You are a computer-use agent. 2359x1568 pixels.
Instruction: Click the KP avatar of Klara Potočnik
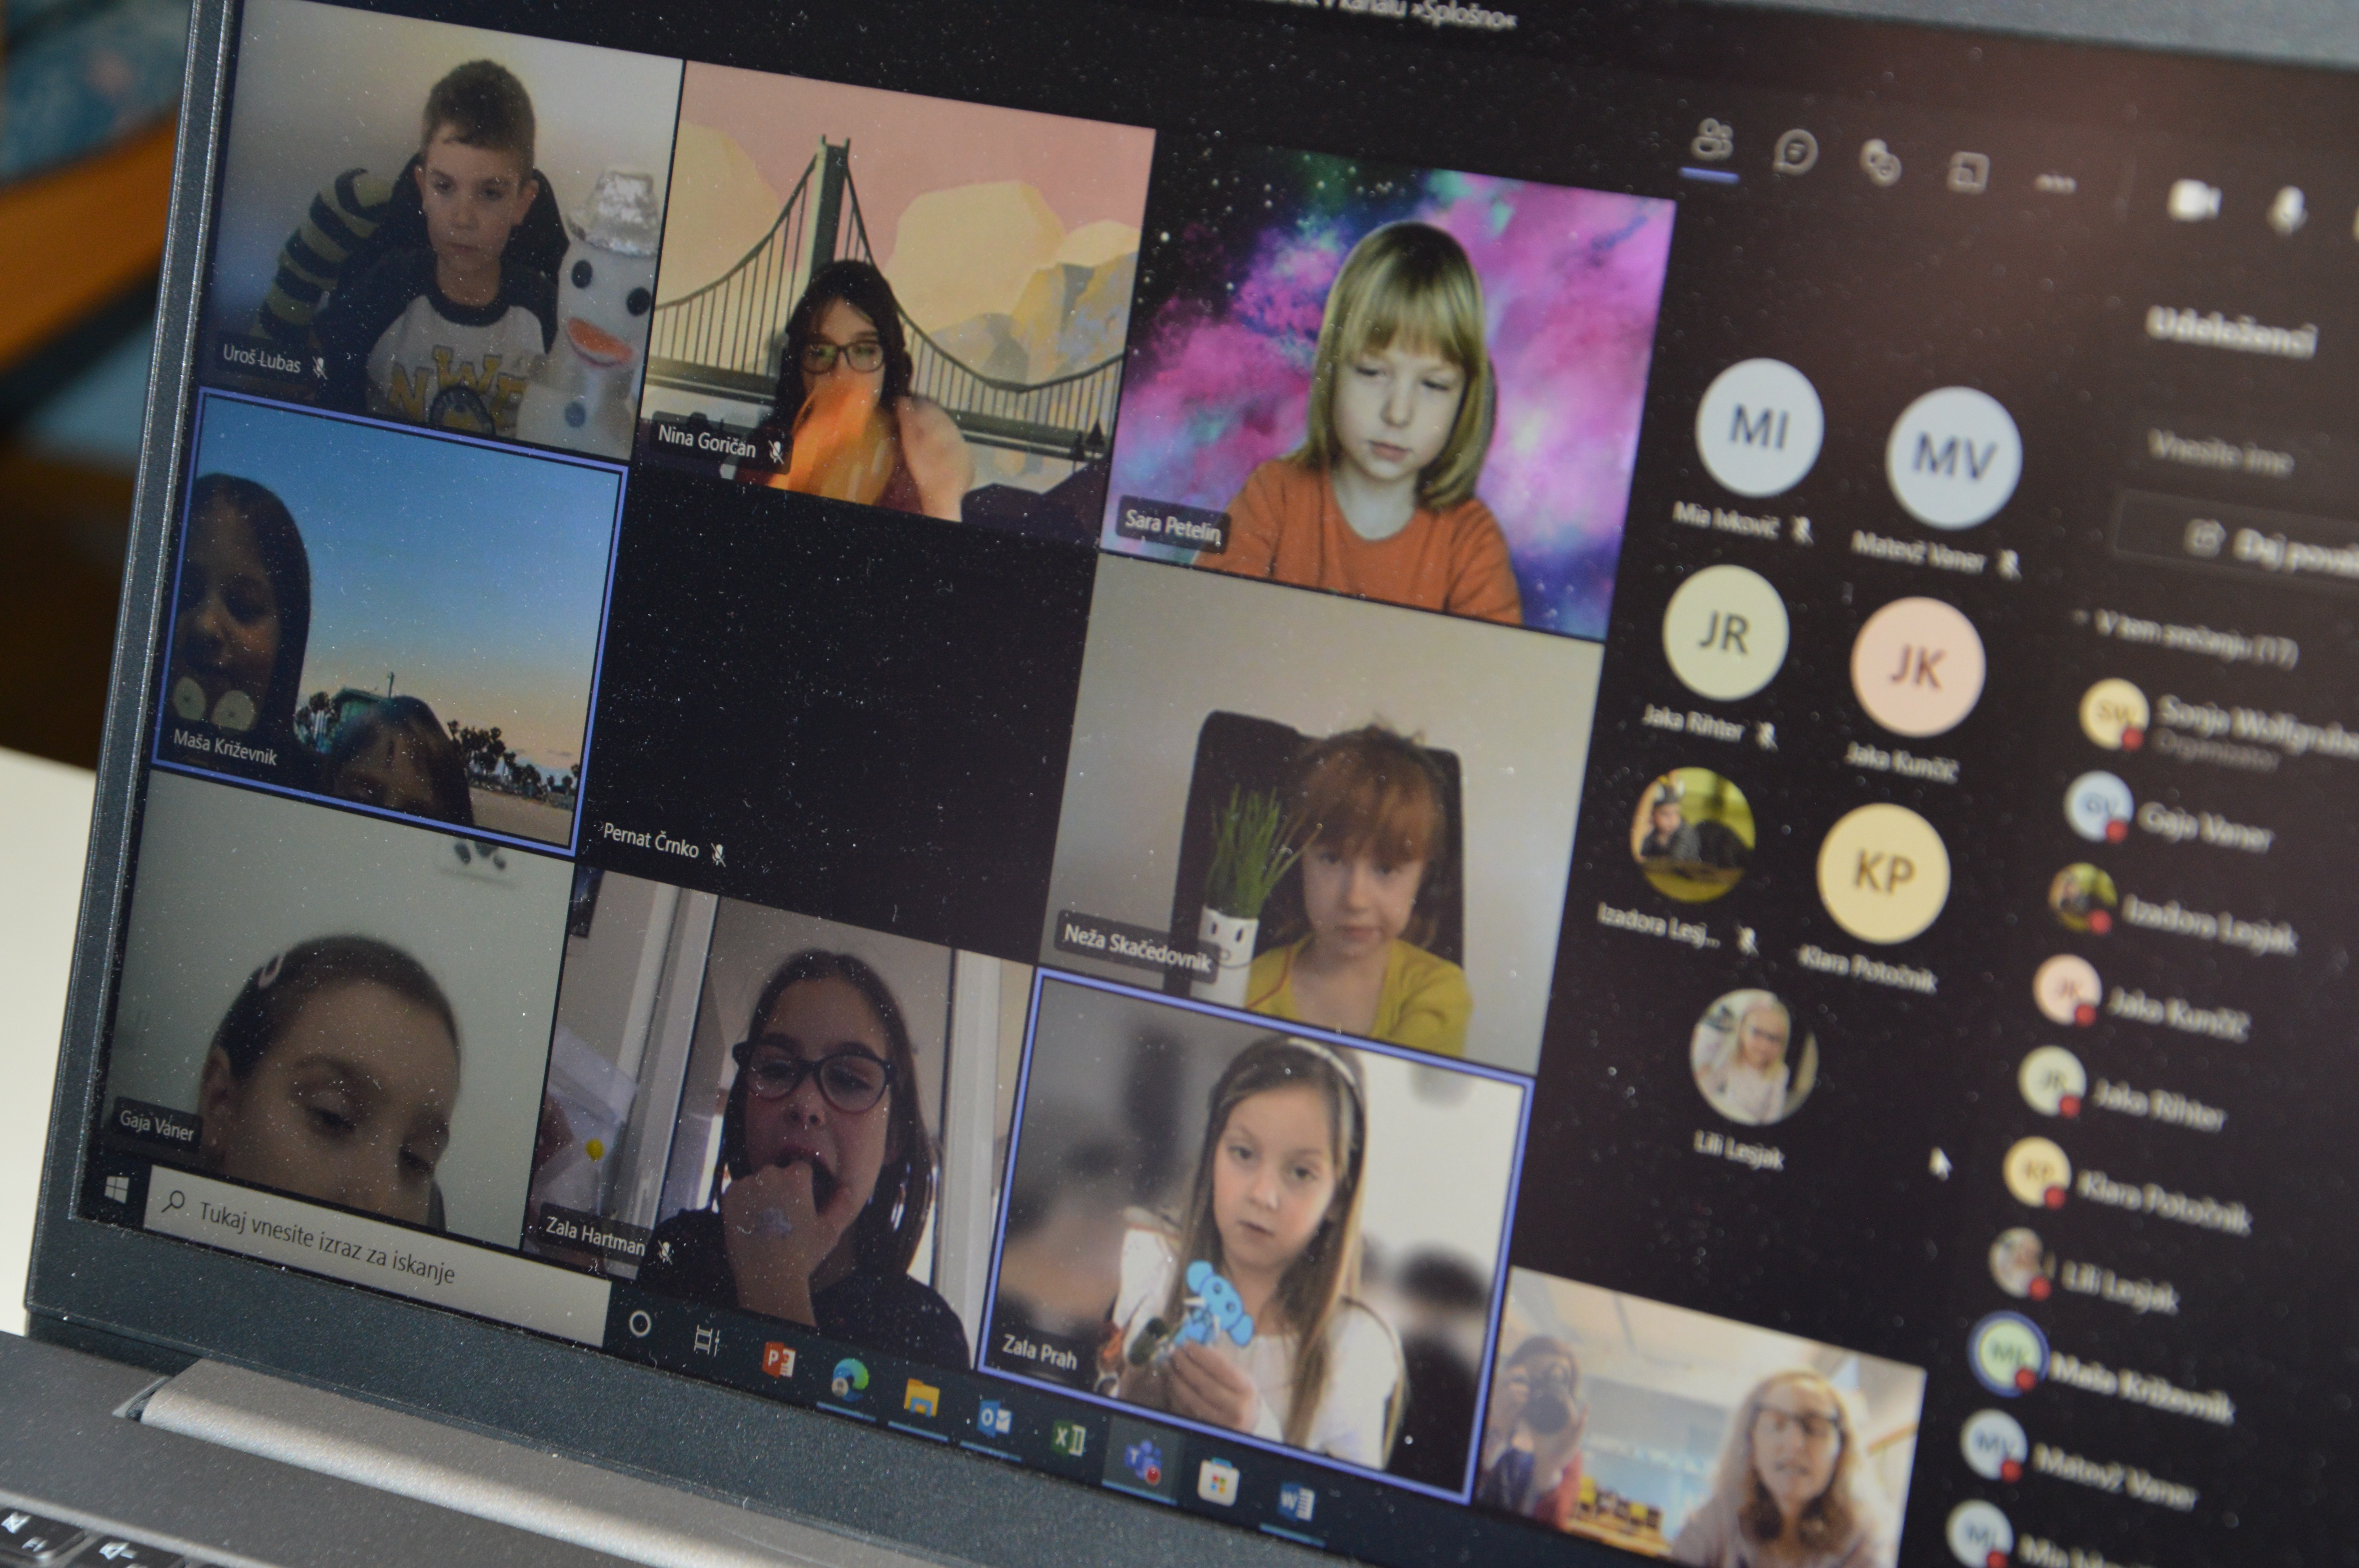[1883, 874]
